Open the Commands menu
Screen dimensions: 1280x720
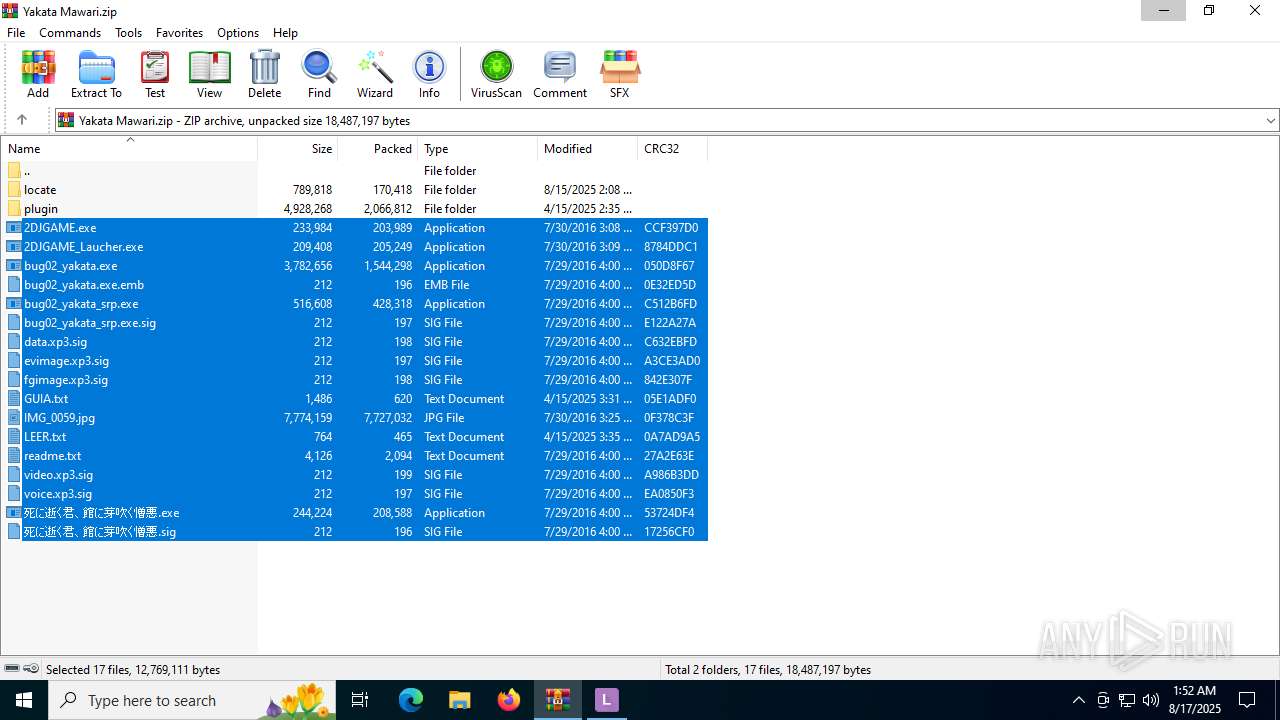(x=70, y=32)
